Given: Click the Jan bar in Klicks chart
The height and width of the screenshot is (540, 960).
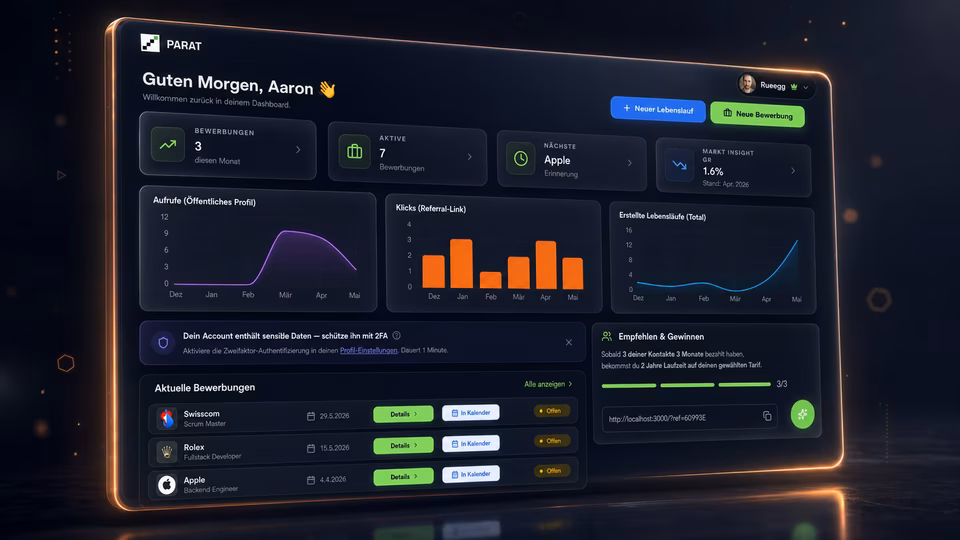Looking at the screenshot, I should pyautogui.click(x=462, y=263).
